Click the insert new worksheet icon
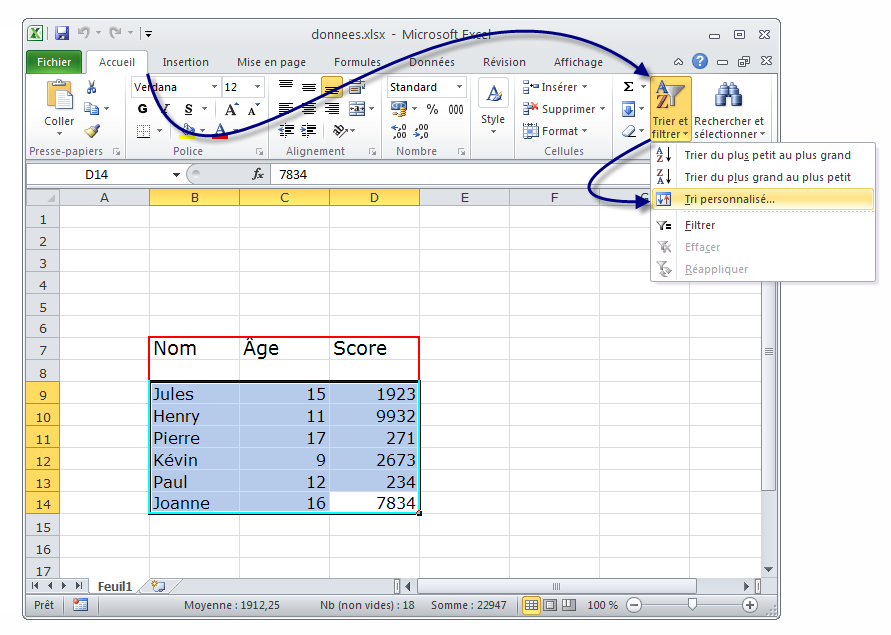The image size is (891, 635). (157, 586)
